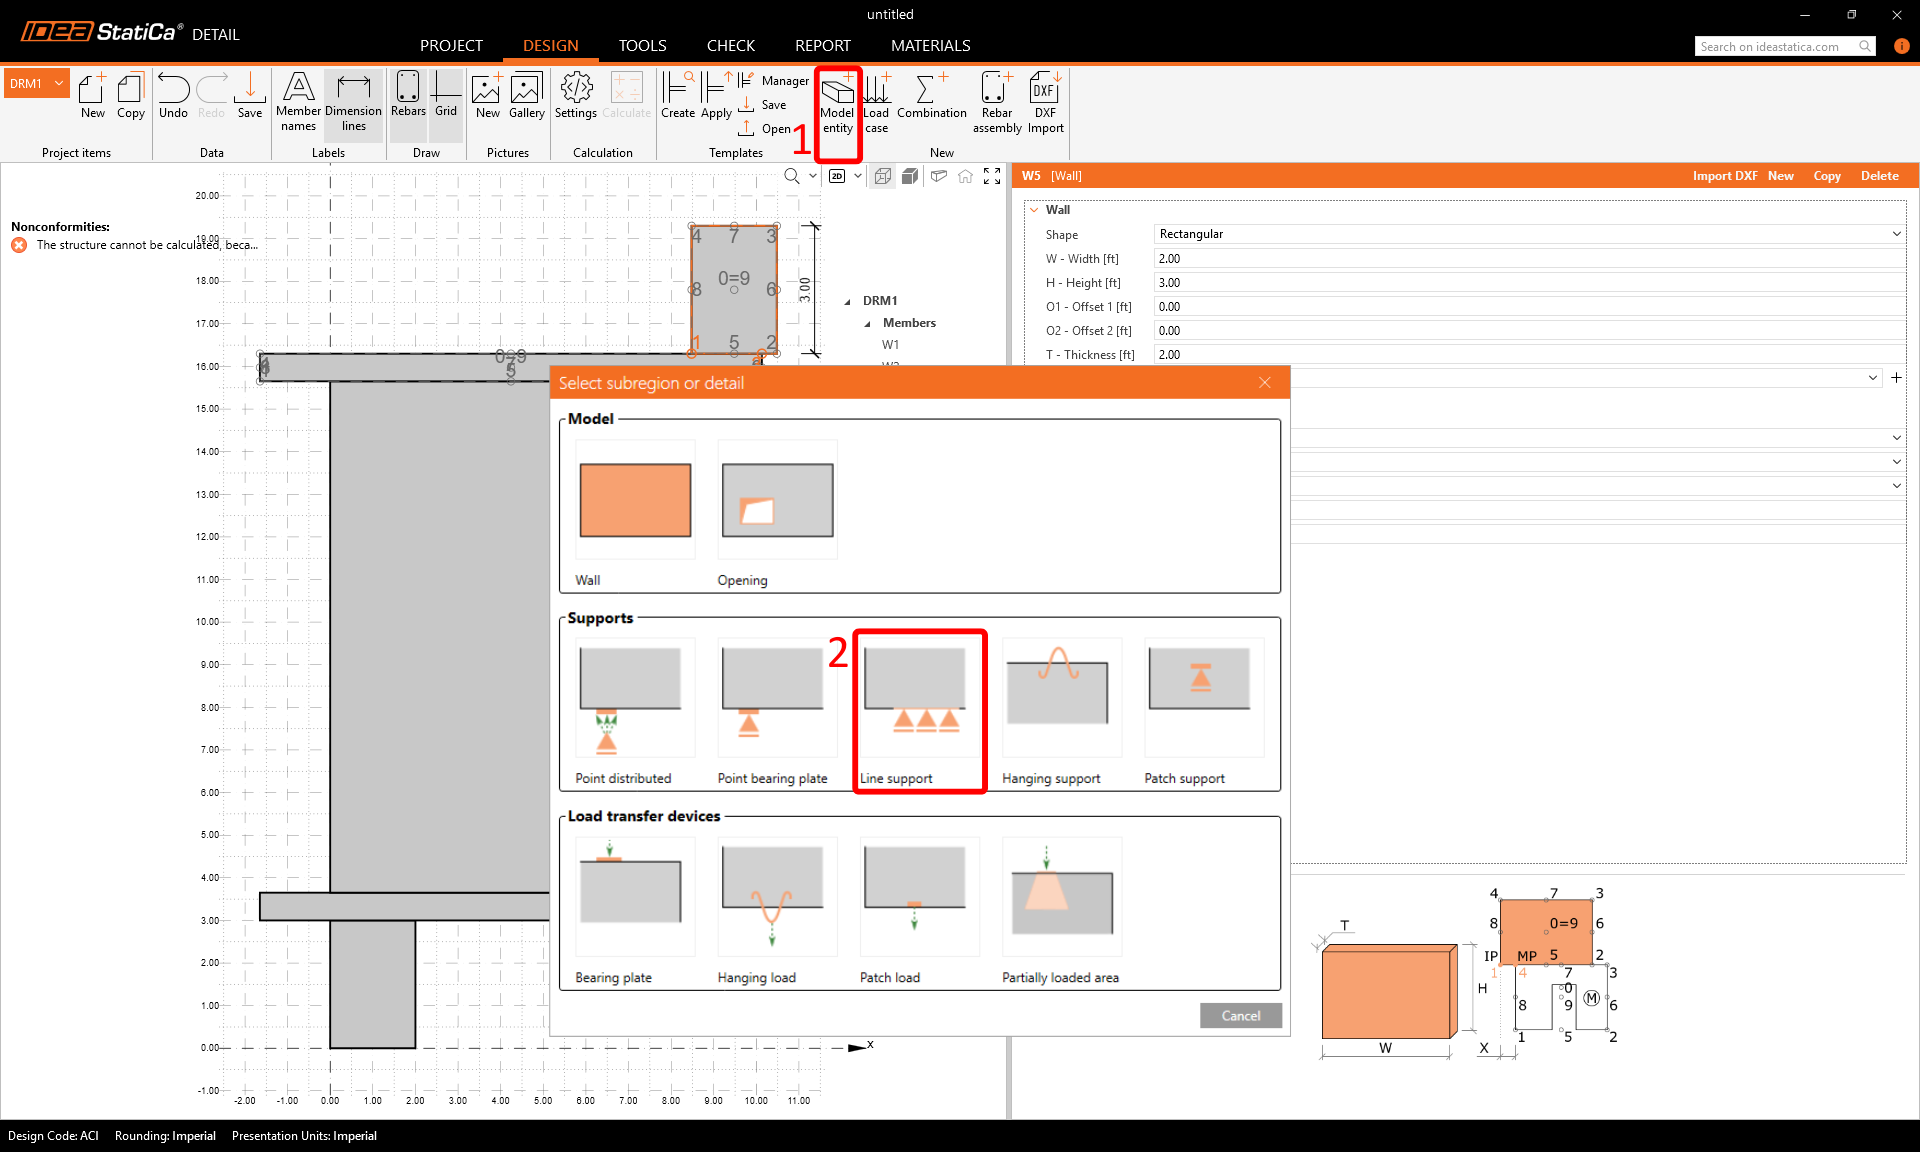This screenshot has height=1152, width=1920.
Task: Open the Shape Rectangular dropdown
Action: (x=1528, y=234)
